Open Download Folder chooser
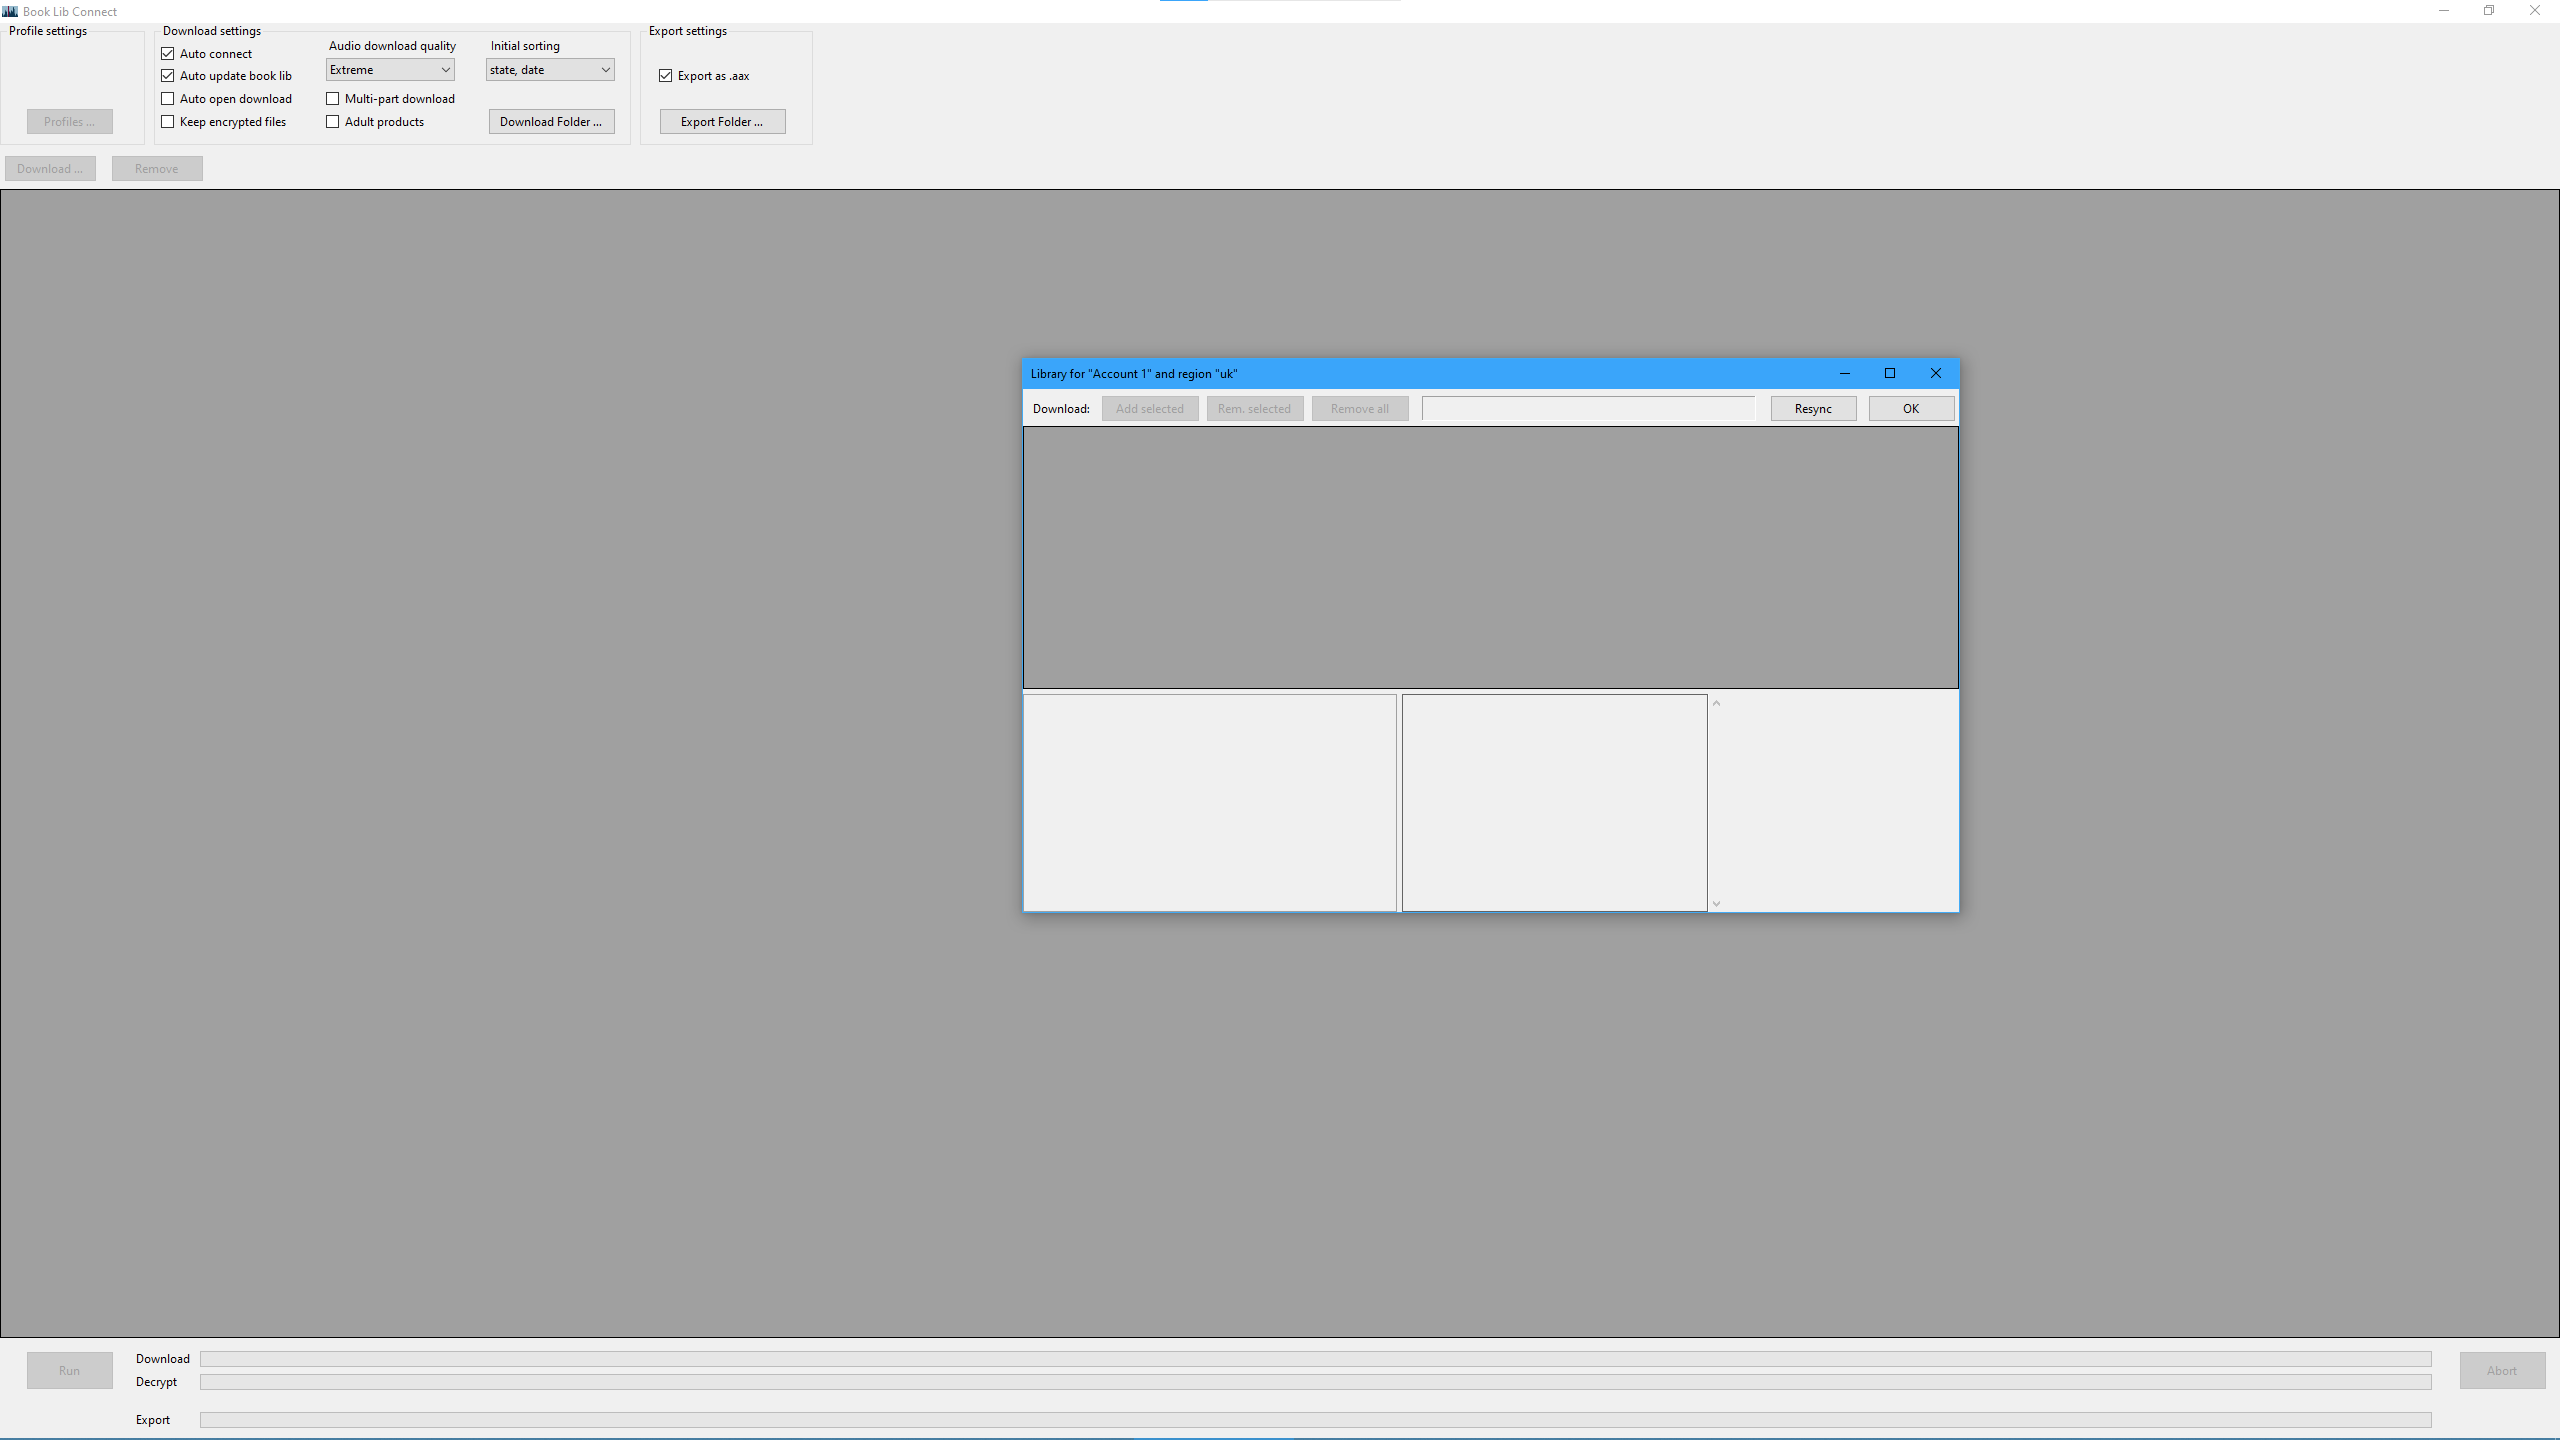This screenshot has width=2560, height=1440. 551,122
